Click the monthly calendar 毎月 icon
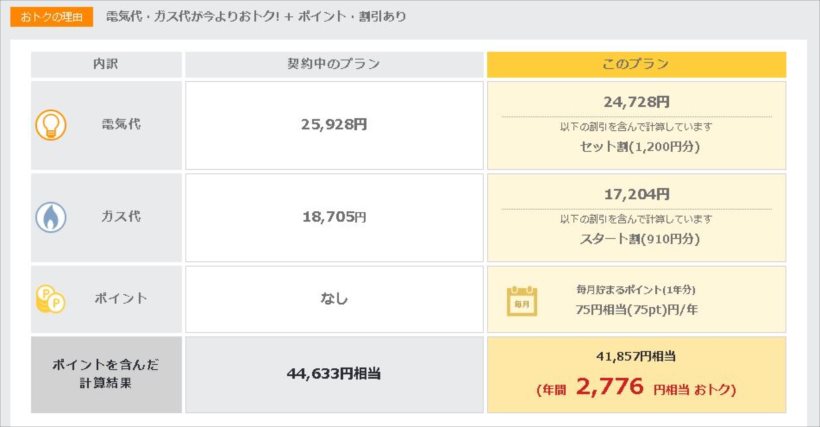This screenshot has width=820, height=427. 522,301
